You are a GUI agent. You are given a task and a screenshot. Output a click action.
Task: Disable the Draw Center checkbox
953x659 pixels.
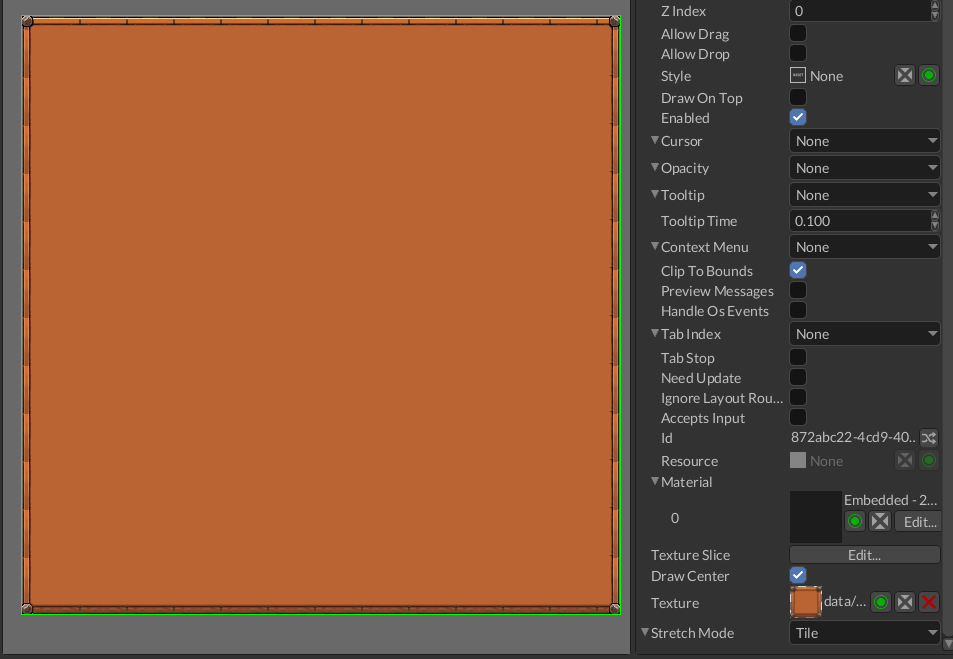pyautogui.click(x=798, y=575)
